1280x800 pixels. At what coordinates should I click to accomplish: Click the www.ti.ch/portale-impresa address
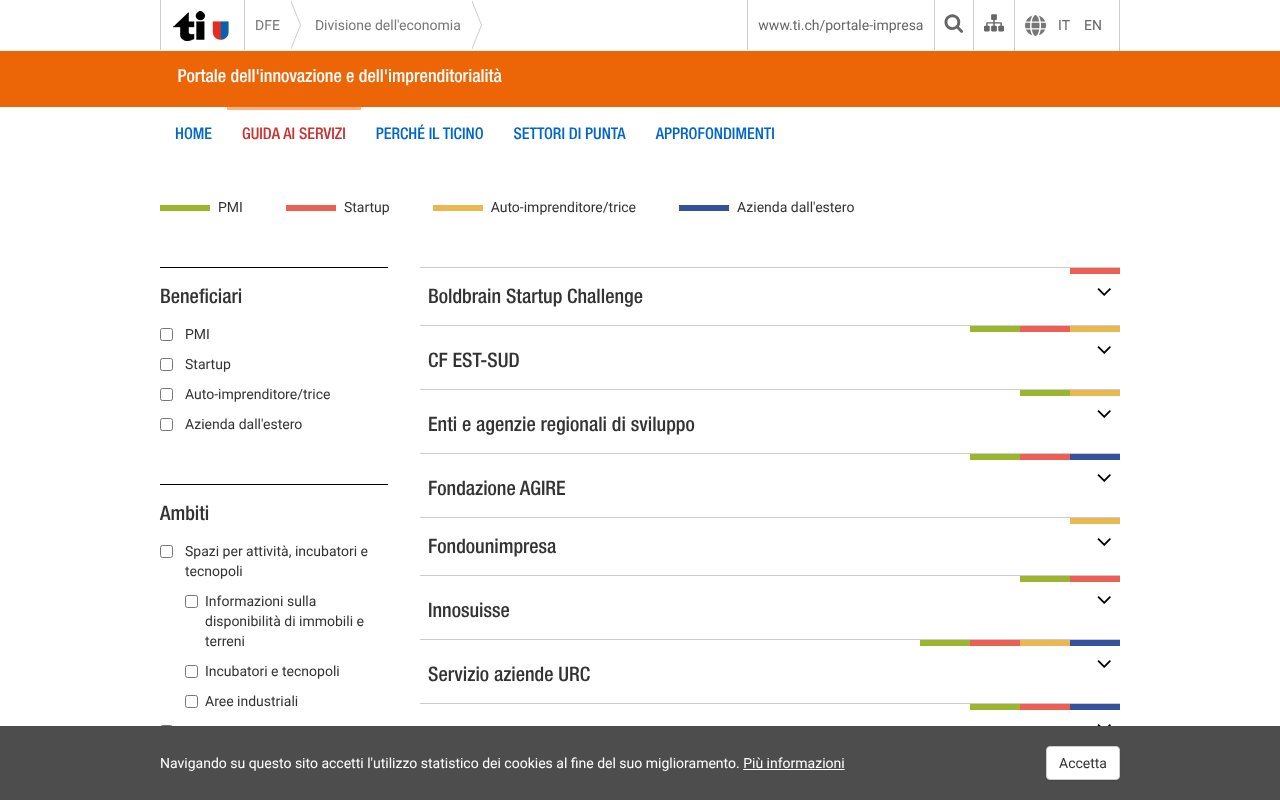tap(841, 25)
